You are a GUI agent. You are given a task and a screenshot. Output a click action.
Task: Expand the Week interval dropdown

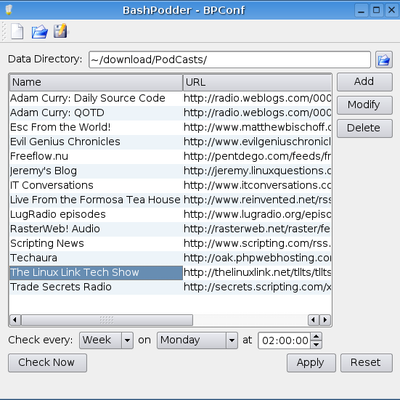click(106, 340)
